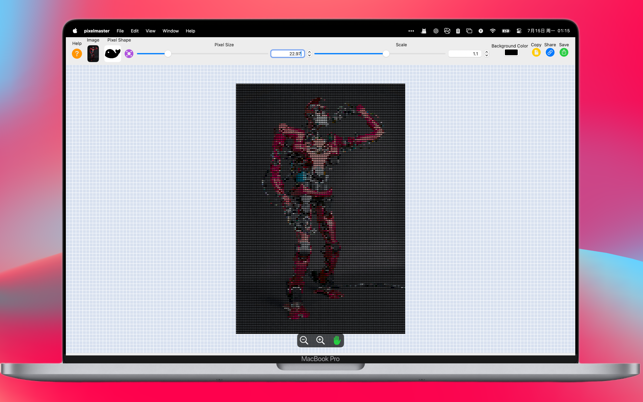This screenshot has height=402, width=643.
Task: Open the View menu
Action: 150,31
